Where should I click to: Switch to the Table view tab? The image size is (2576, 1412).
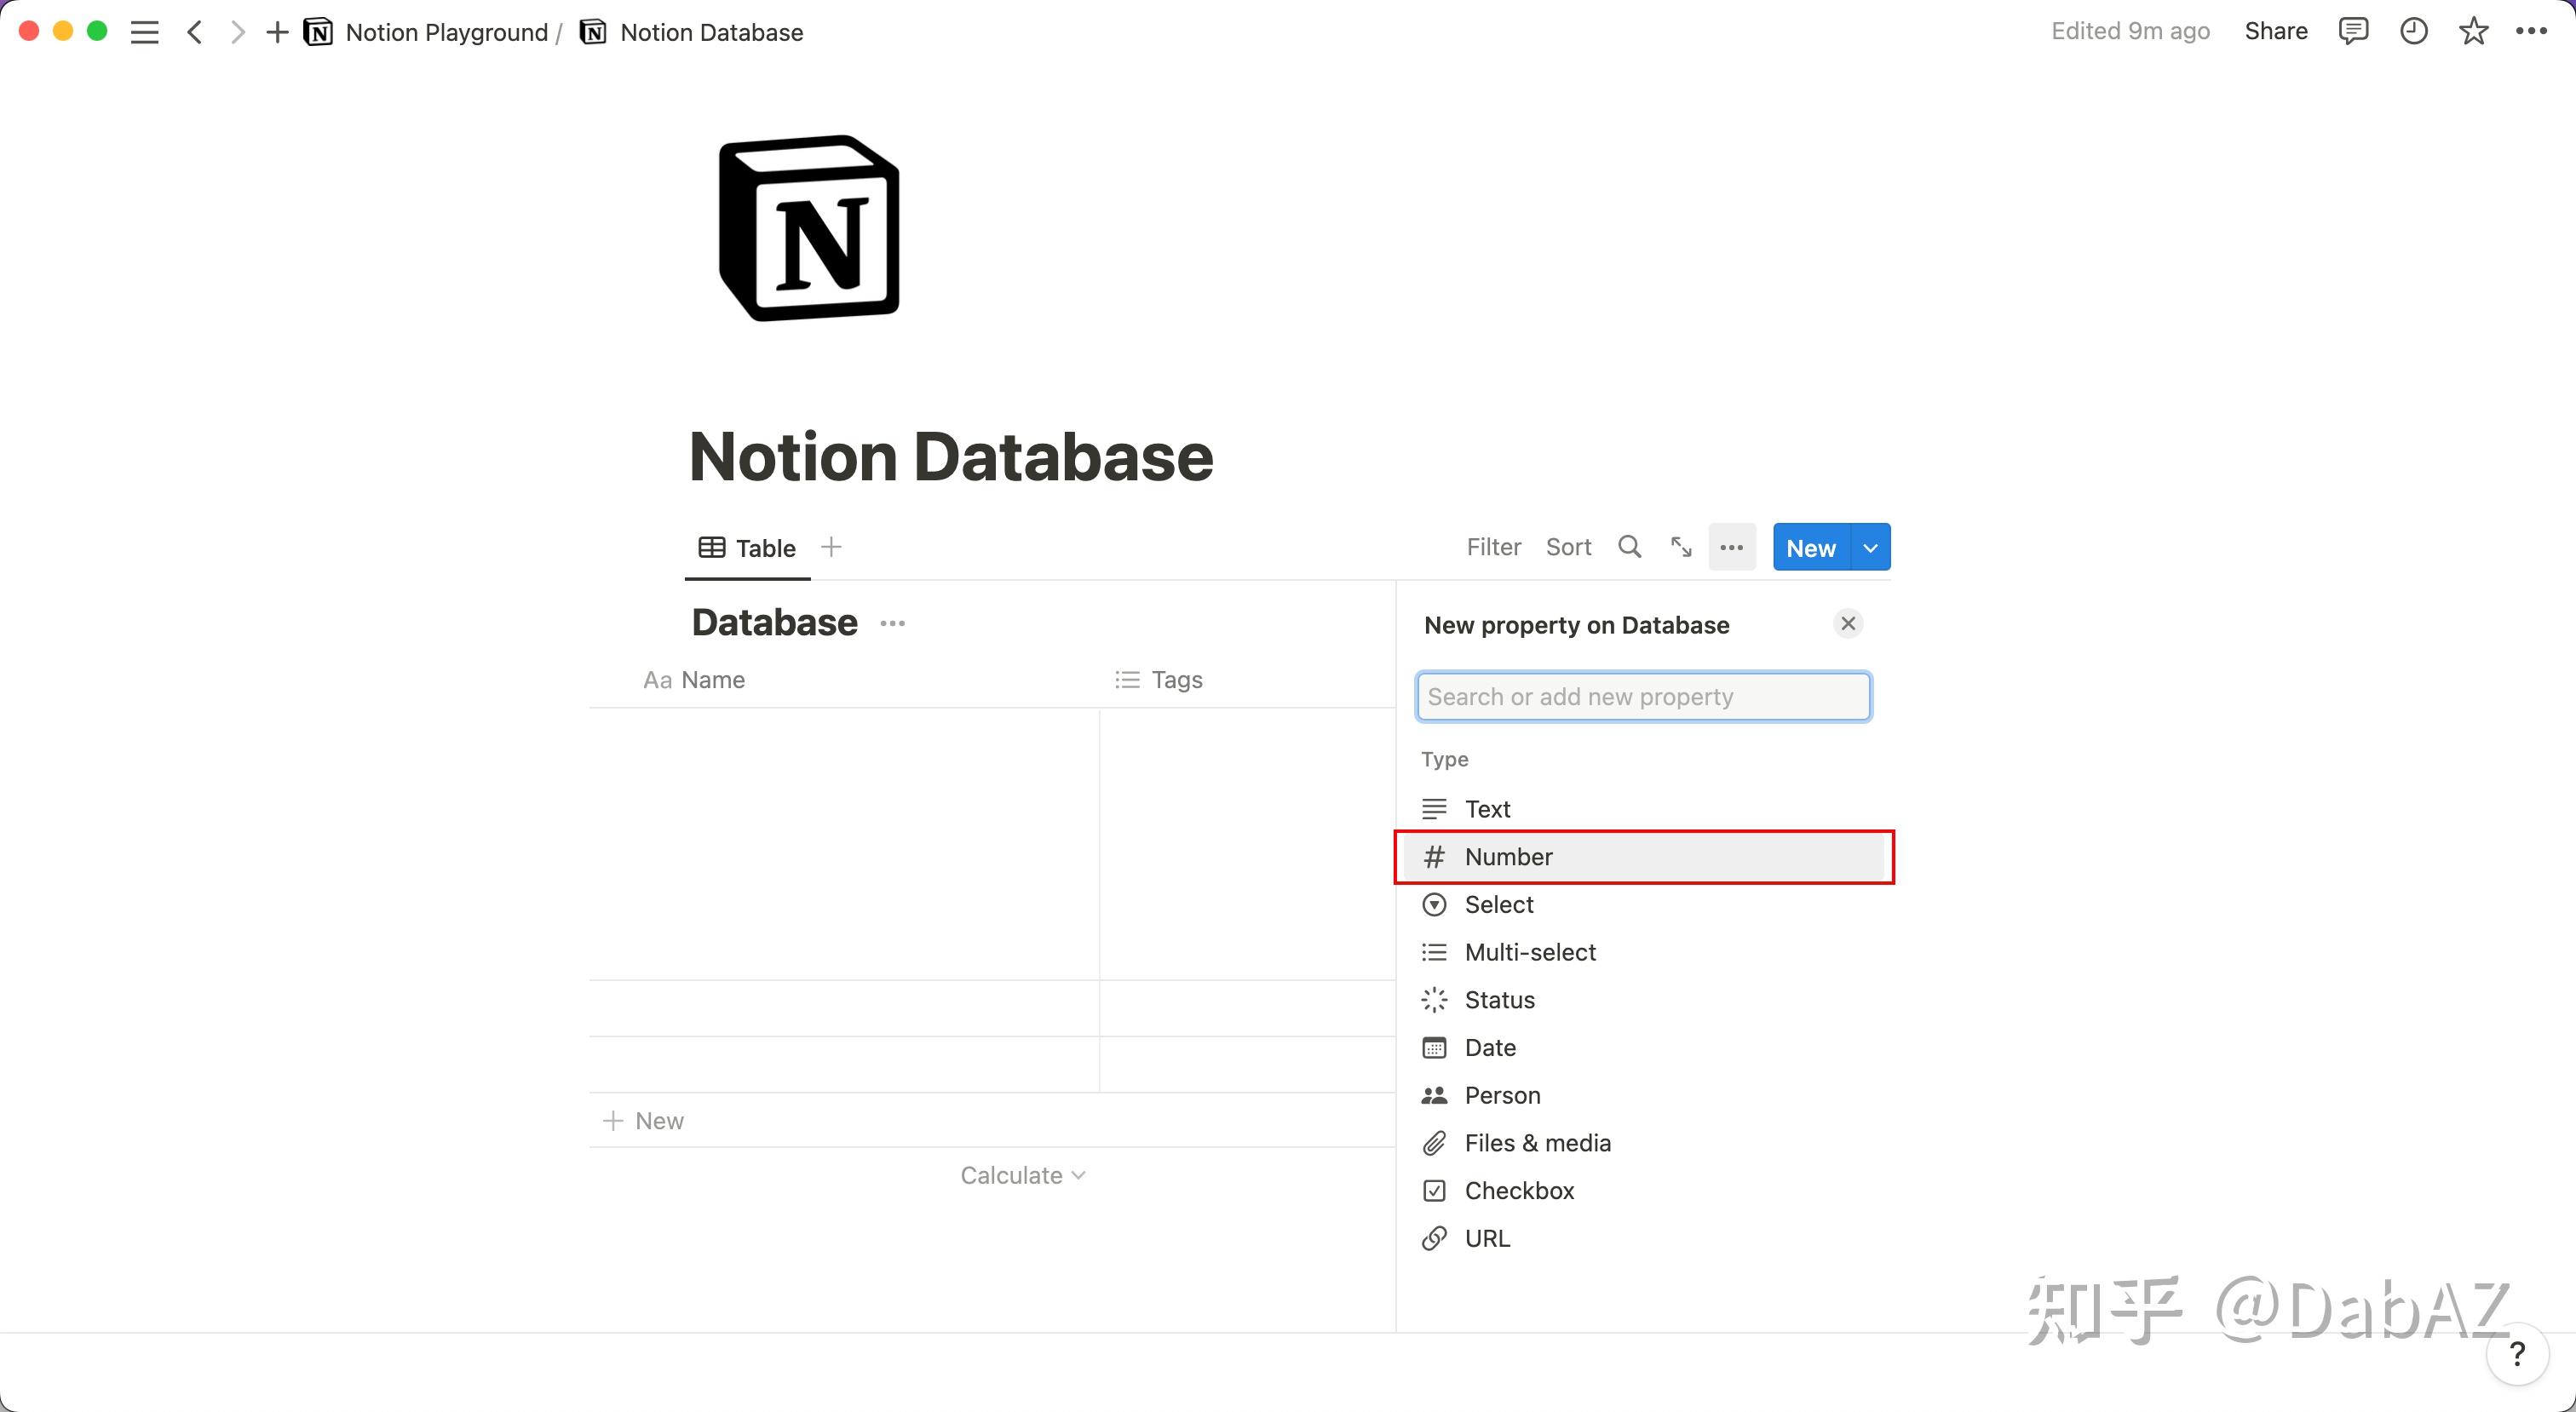(x=747, y=547)
